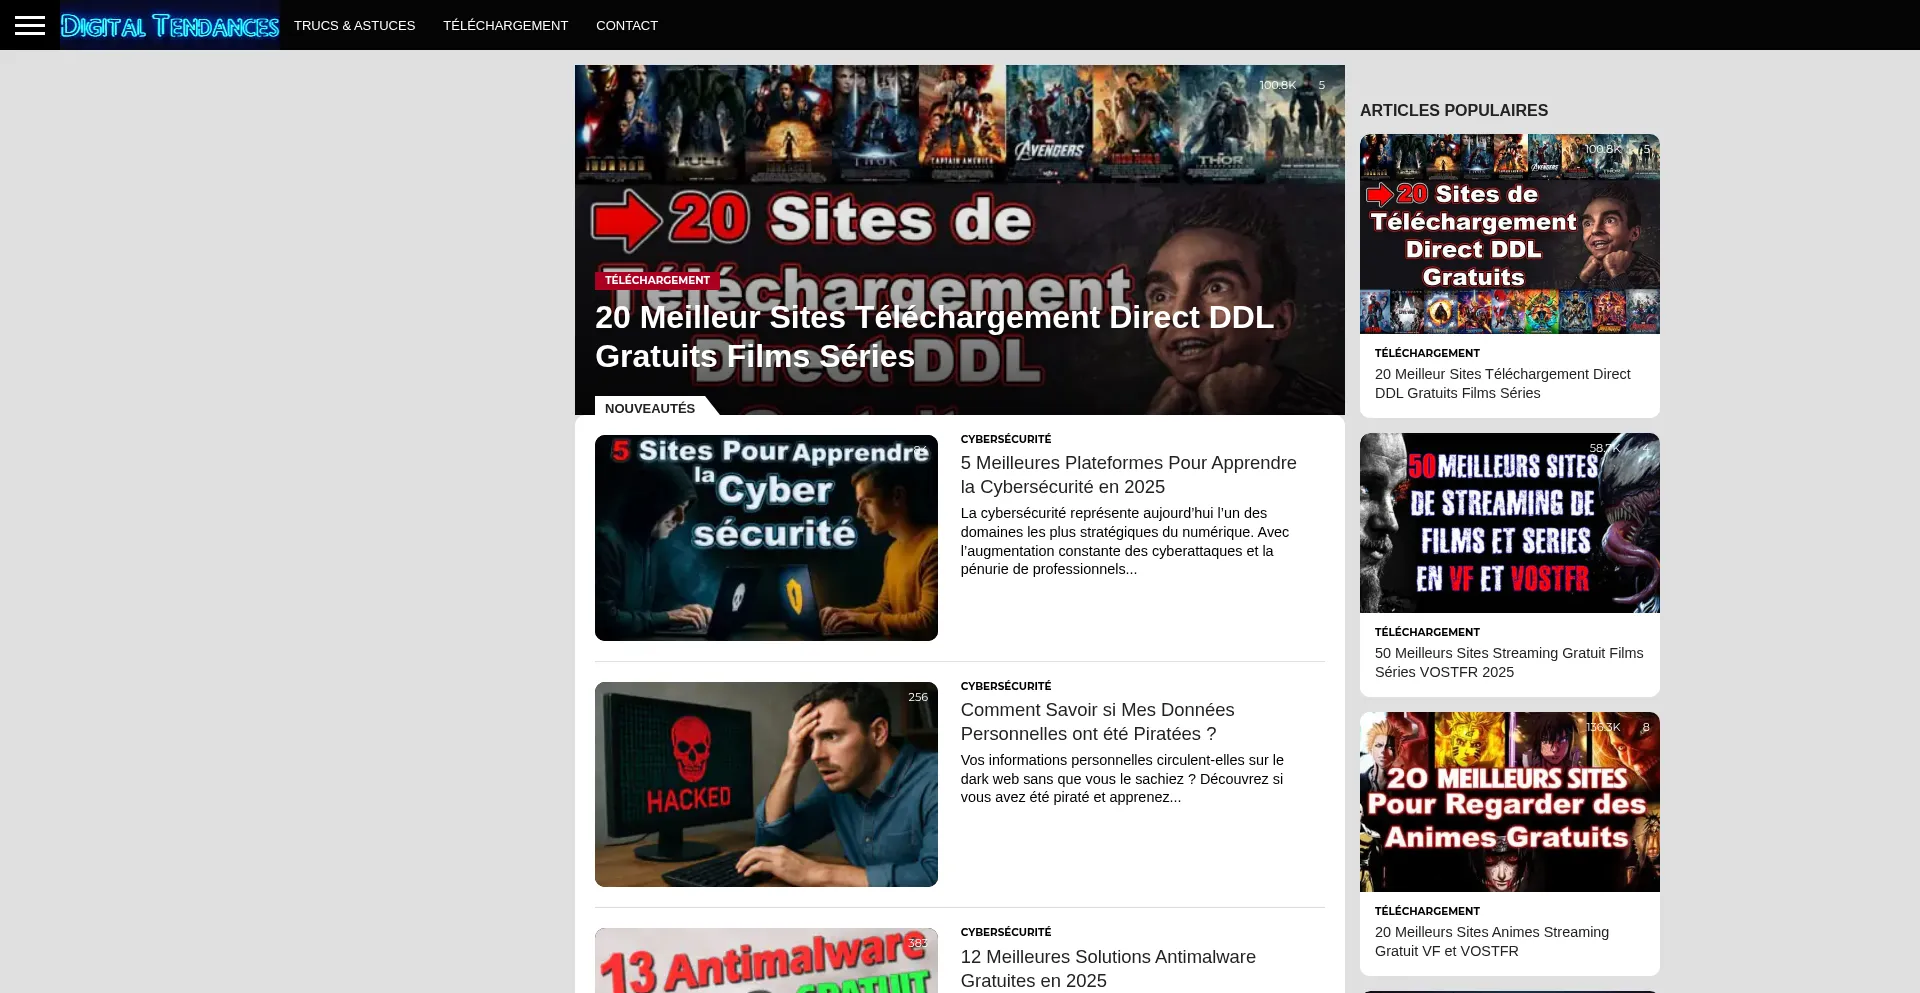
Task: Go to the Contact page
Action: click(626, 26)
